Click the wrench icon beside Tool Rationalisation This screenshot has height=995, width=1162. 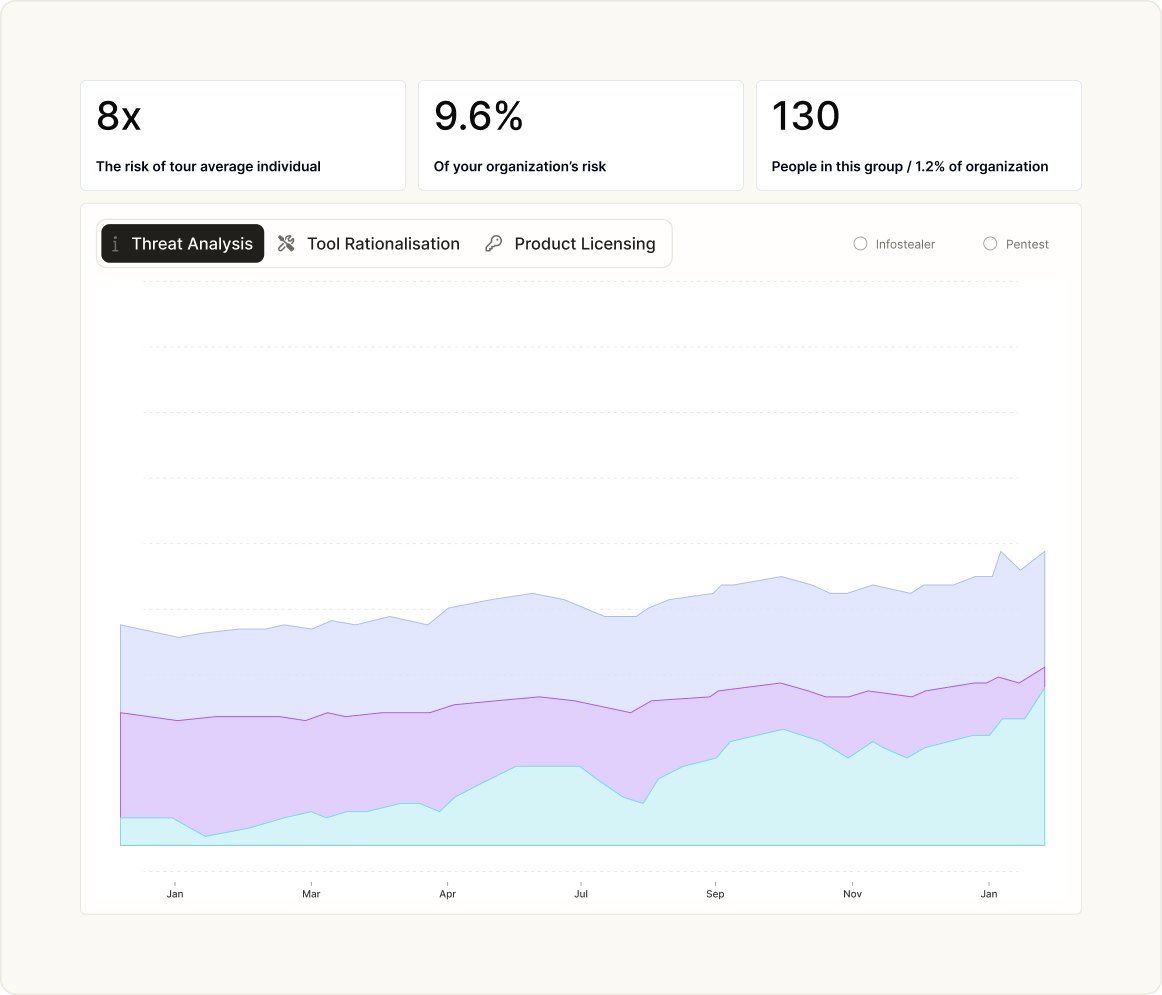pyautogui.click(x=286, y=244)
